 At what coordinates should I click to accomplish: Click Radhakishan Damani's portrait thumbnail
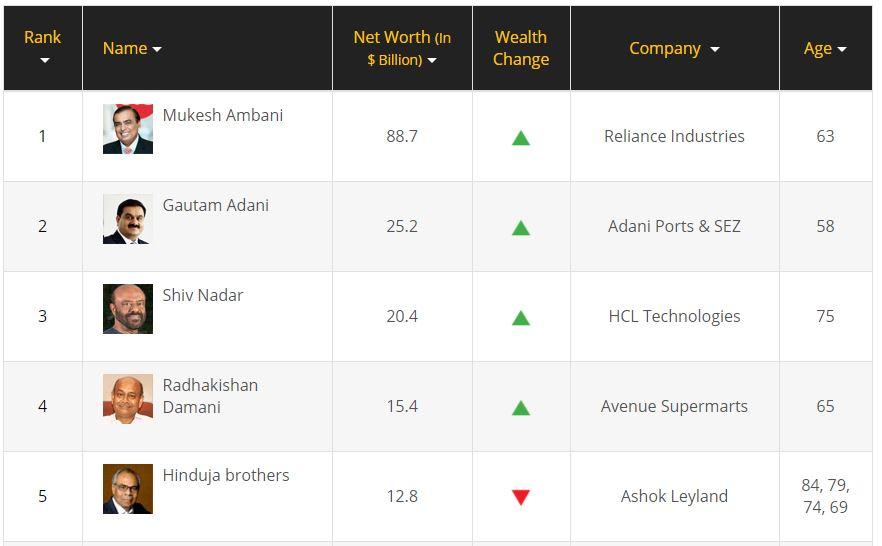click(x=128, y=399)
